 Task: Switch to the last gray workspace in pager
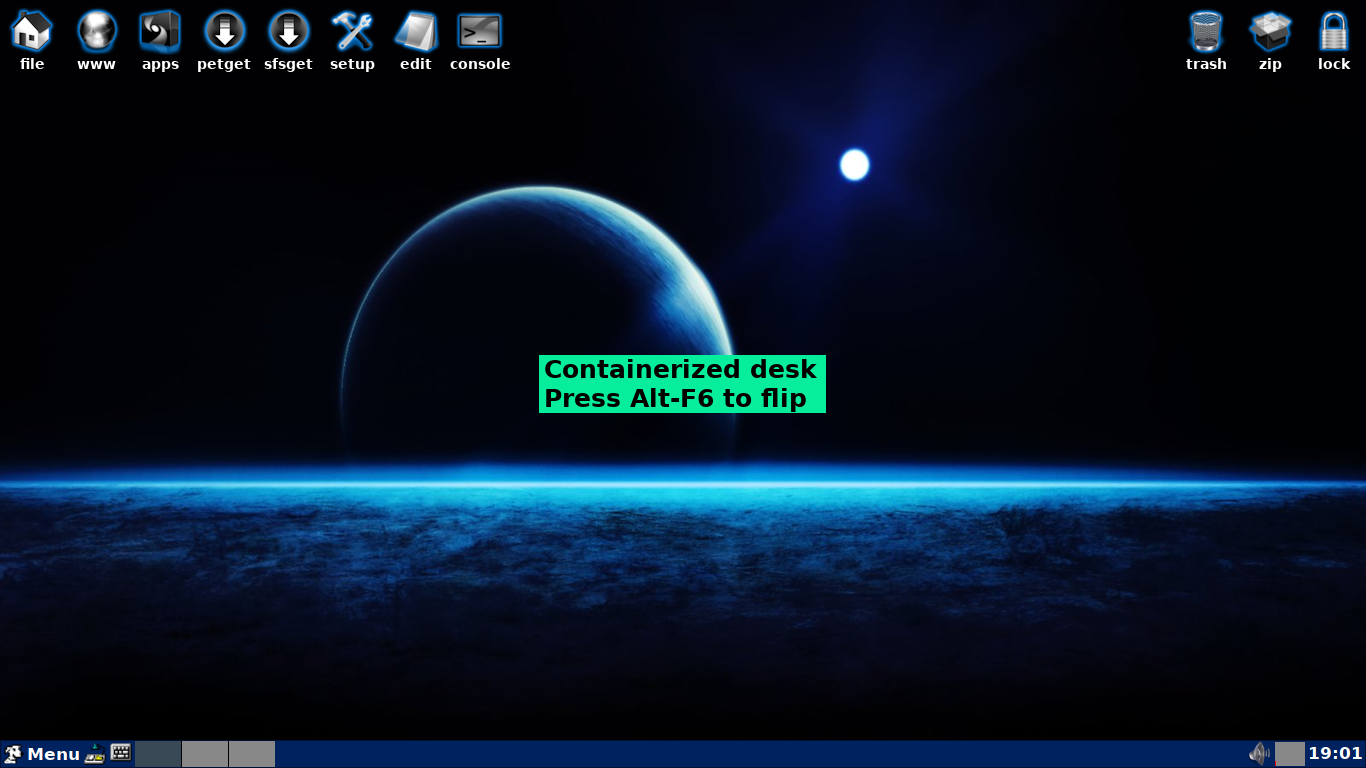pyautogui.click(x=252, y=754)
